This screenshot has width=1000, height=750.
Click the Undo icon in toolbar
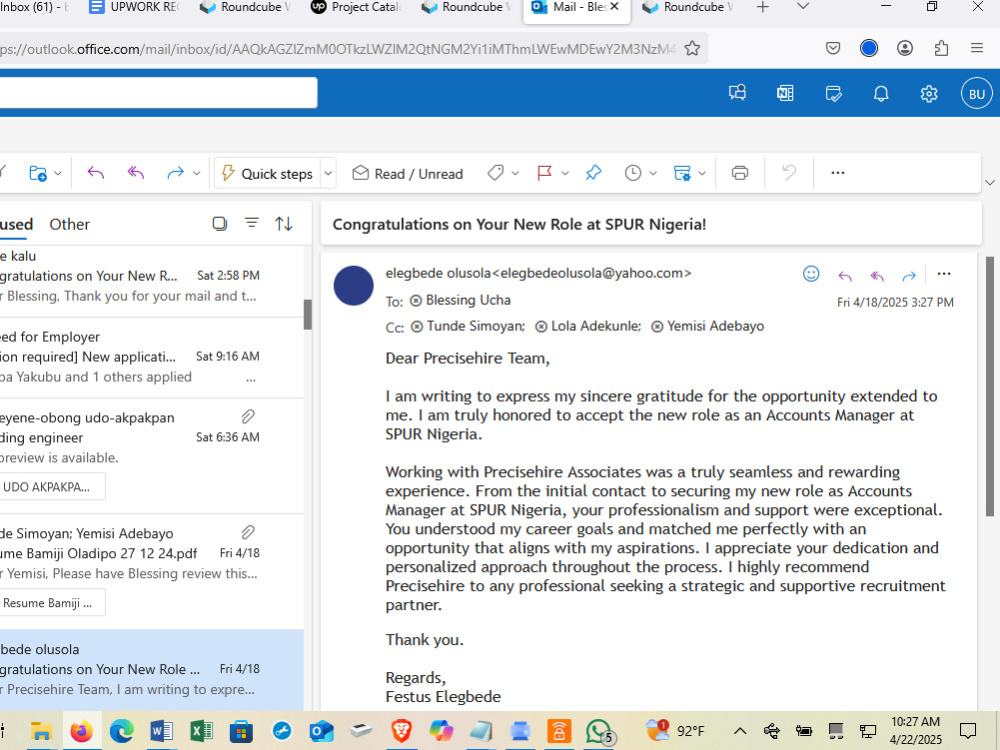tap(790, 173)
